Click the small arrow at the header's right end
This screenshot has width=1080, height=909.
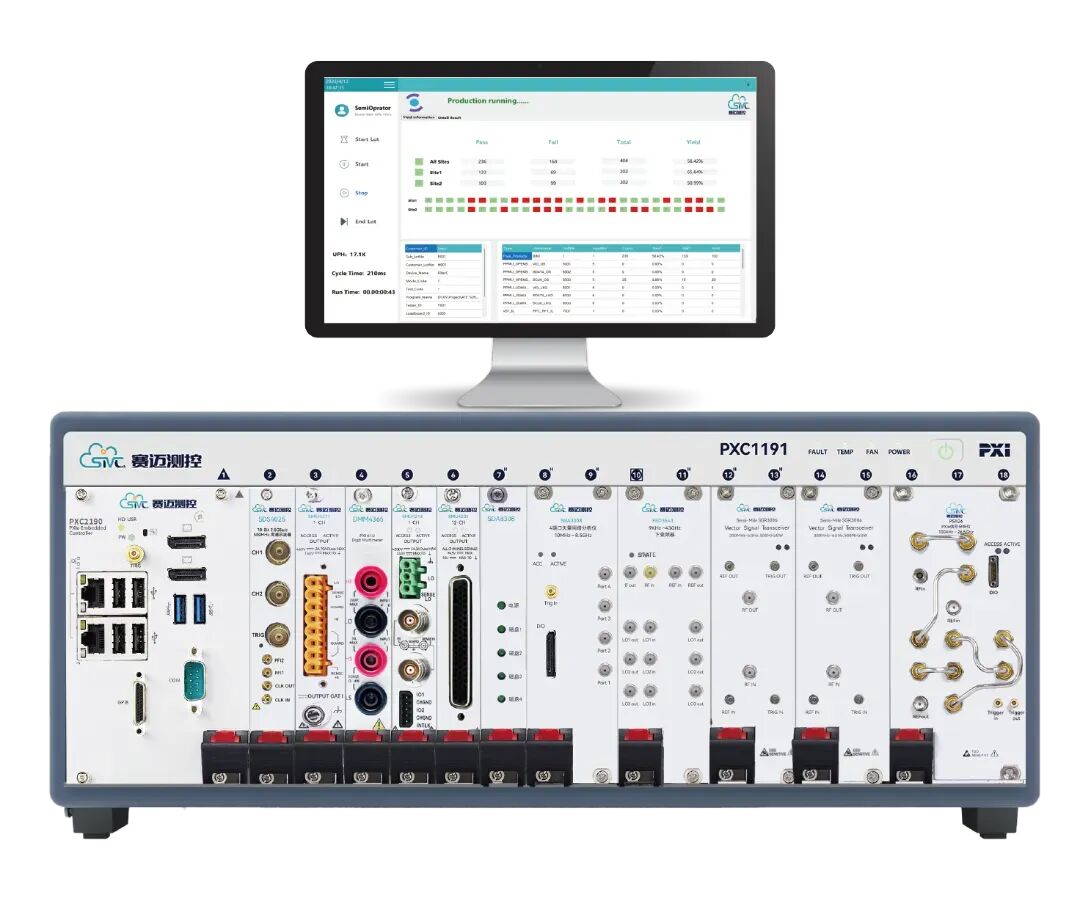coord(749,85)
